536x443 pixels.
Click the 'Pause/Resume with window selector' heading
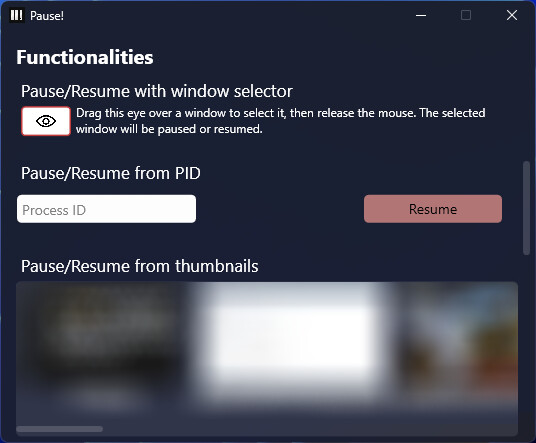pyautogui.click(x=157, y=91)
